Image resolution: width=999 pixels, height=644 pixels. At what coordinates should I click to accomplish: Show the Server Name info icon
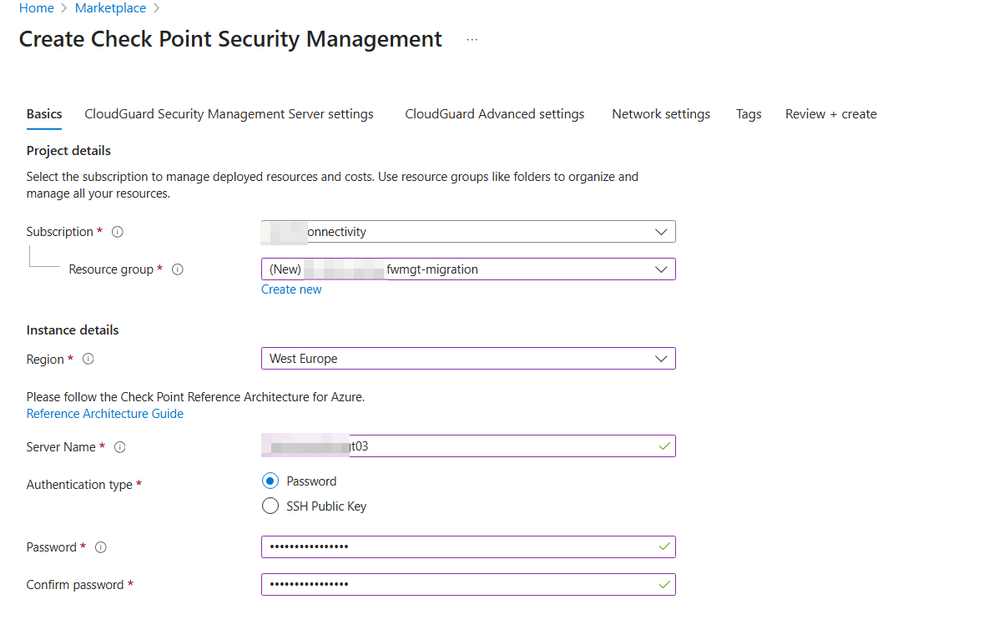(120, 447)
